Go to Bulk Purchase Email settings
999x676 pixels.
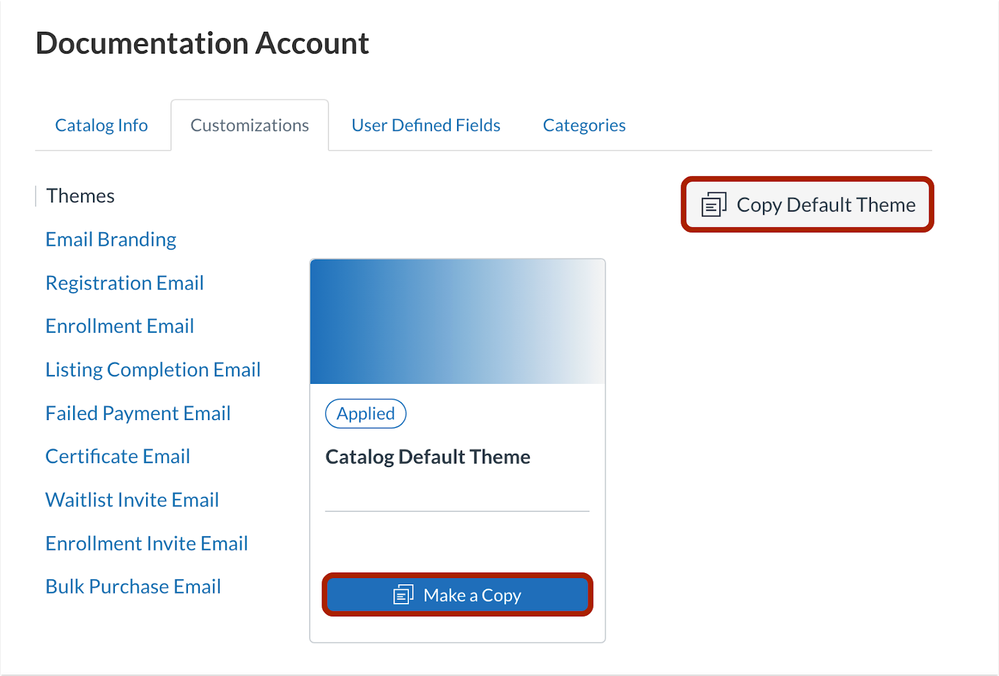coord(133,587)
